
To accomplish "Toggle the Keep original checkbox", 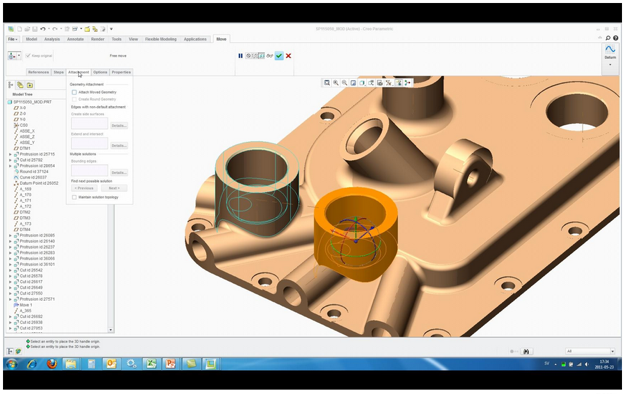I will click(28, 55).
